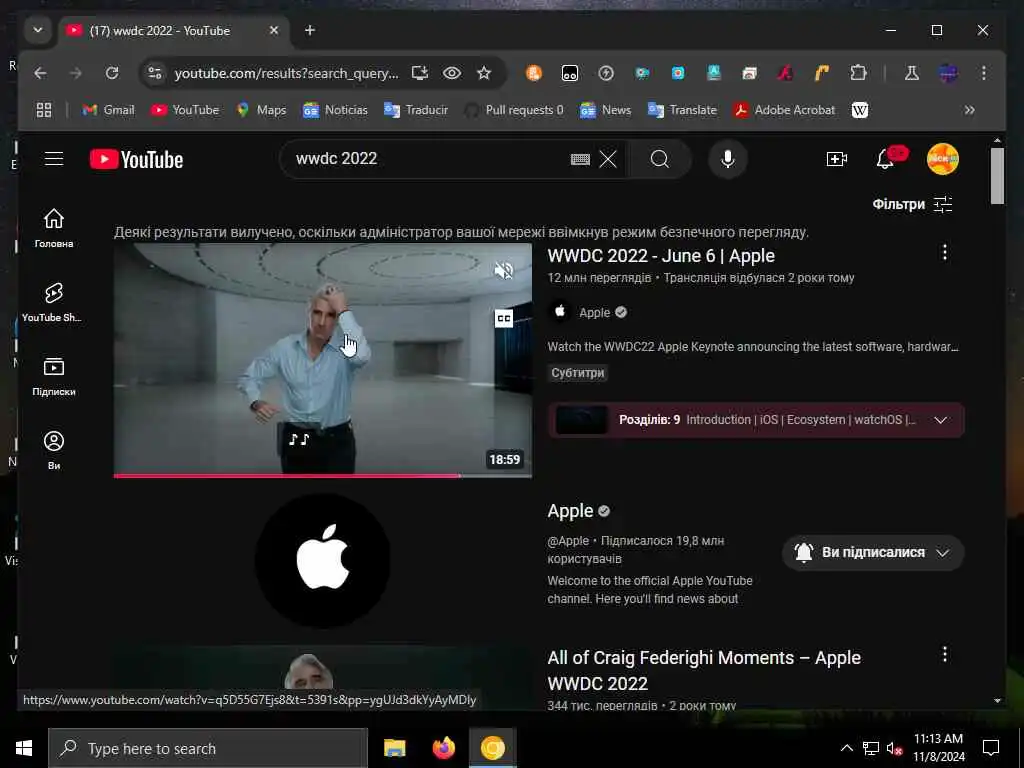This screenshot has height=768, width=1024.
Task: Open the browser Extensions puzzle icon
Action: (858, 73)
